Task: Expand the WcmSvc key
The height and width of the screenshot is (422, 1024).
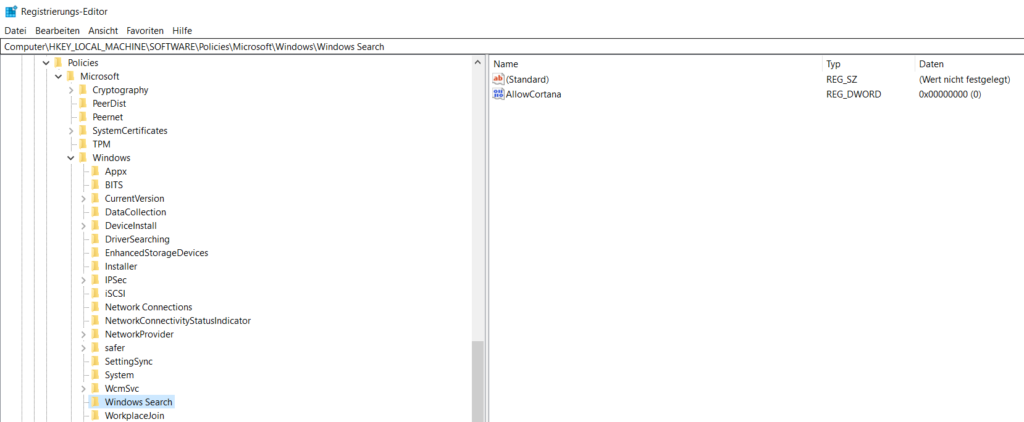Action: click(83, 389)
